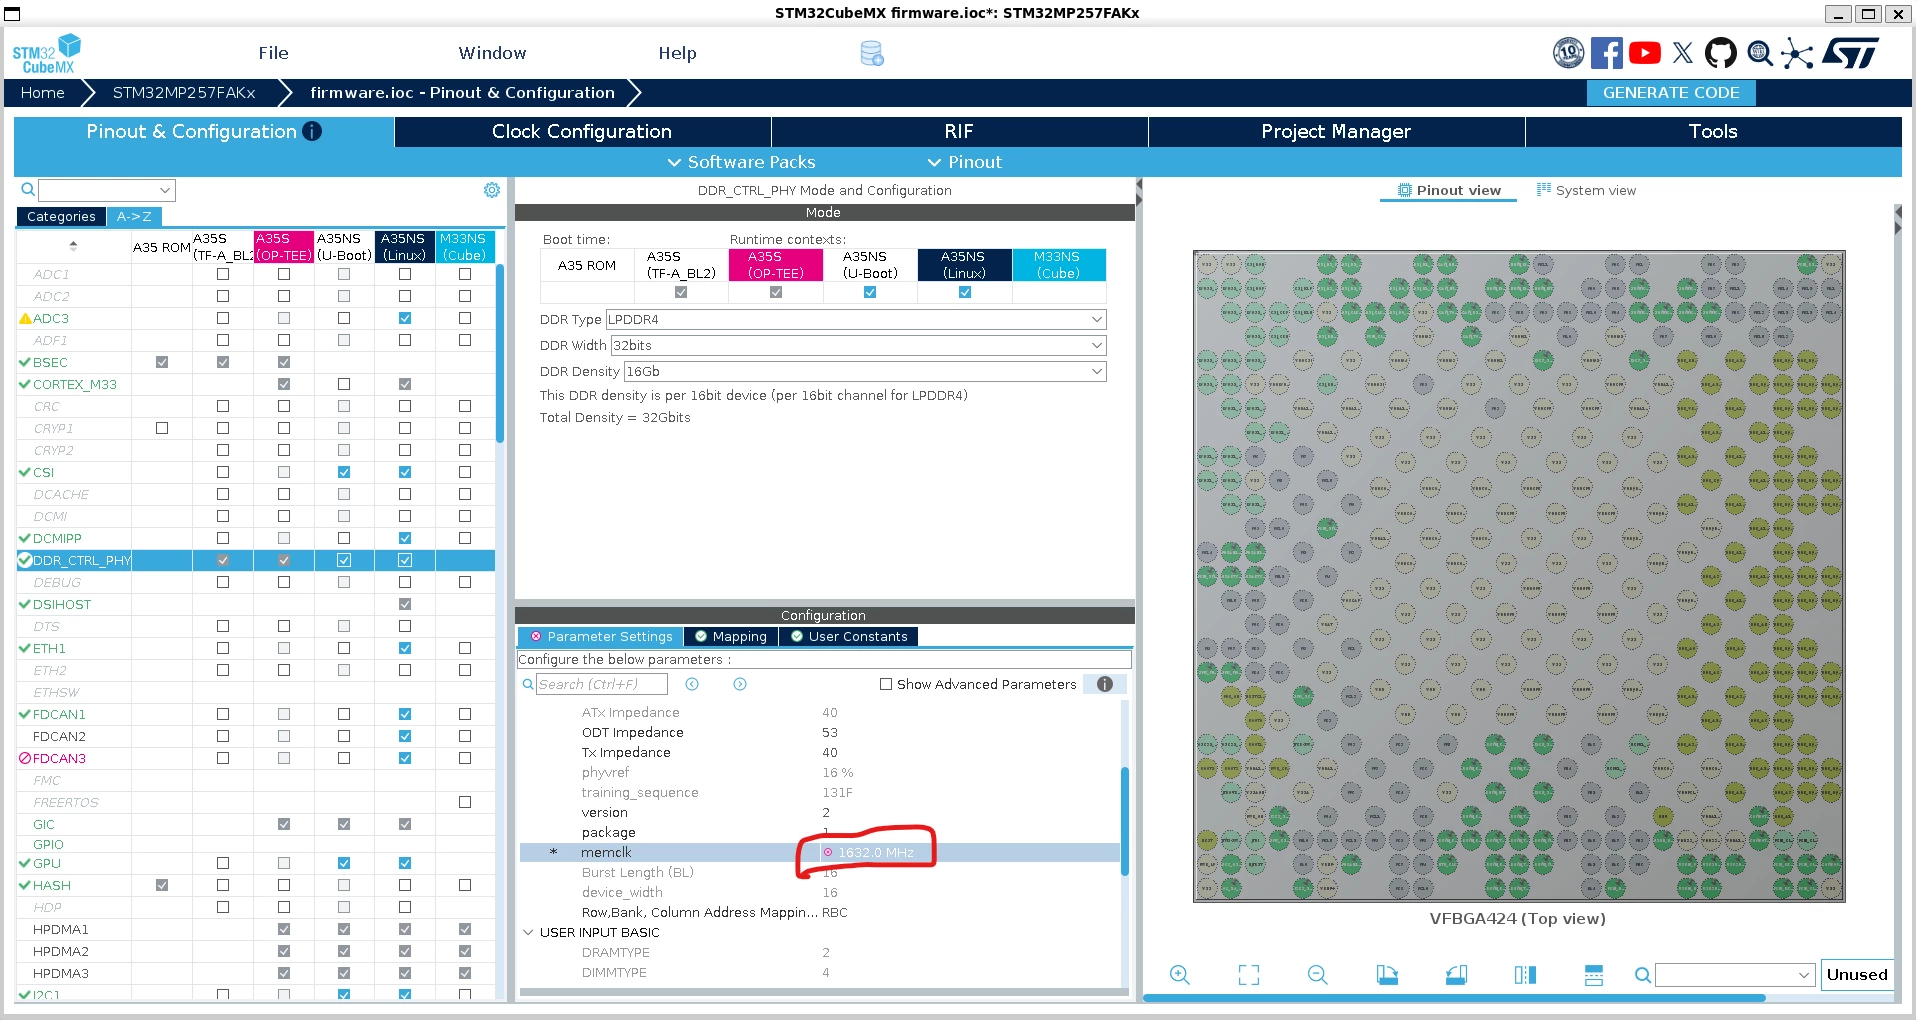Click the STM32CubeMX logo
The image size is (1916, 1020).
point(46,54)
